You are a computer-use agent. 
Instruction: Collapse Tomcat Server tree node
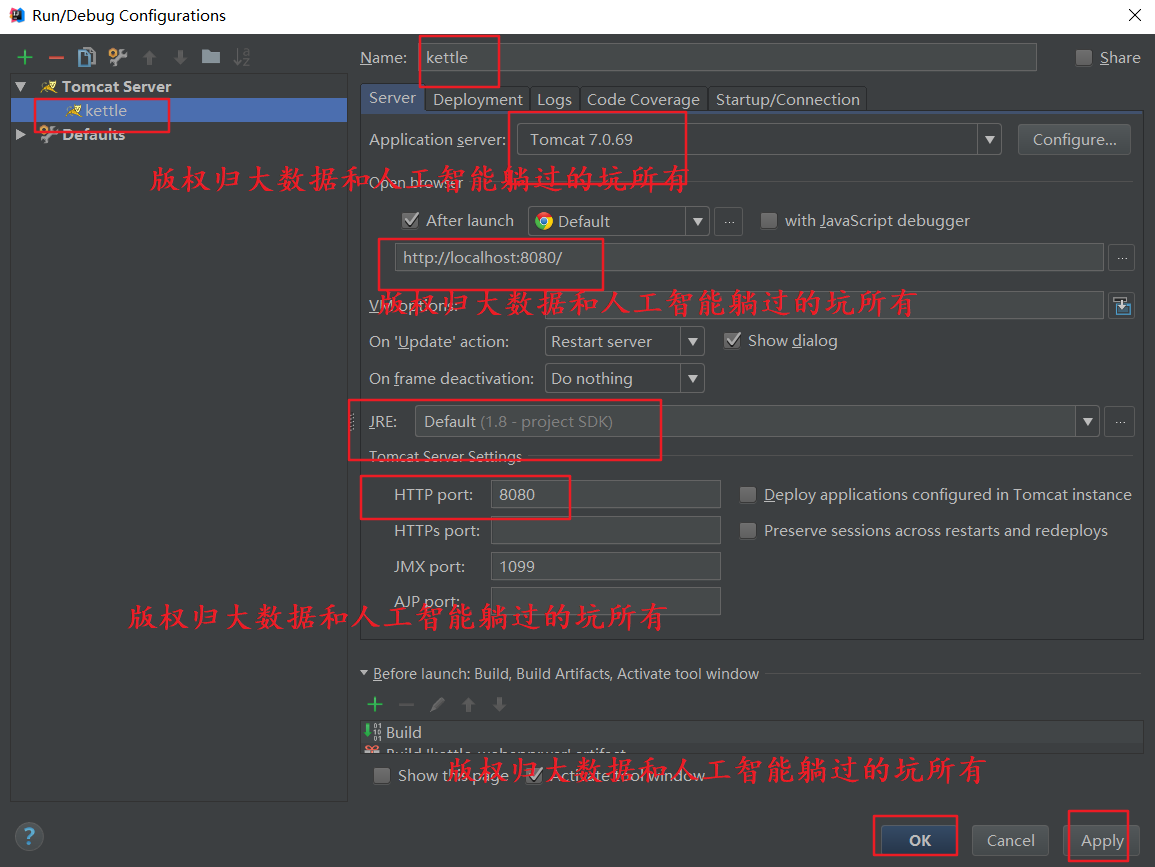click(x=21, y=87)
